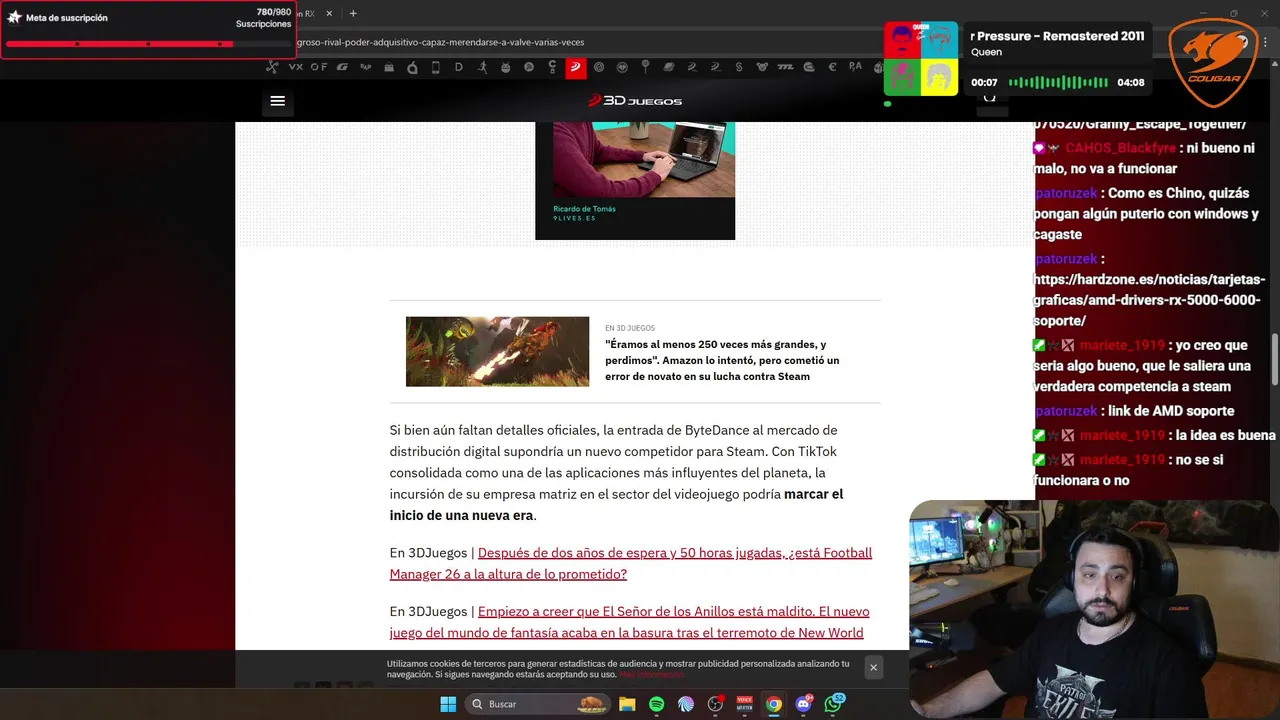
Task: Click the Amazon article thumbnail image
Action: pyautogui.click(x=497, y=351)
